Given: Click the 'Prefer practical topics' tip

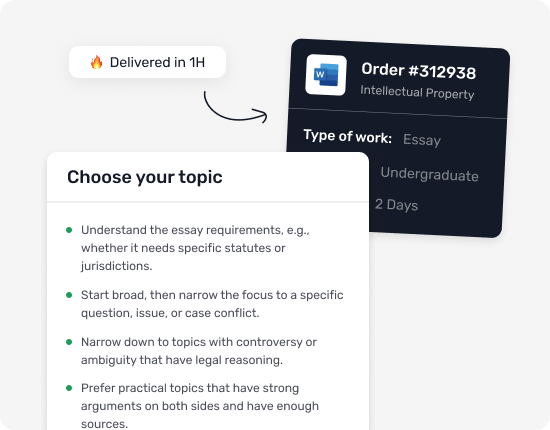Looking at the screenshot, I should (x=200, y=406).
